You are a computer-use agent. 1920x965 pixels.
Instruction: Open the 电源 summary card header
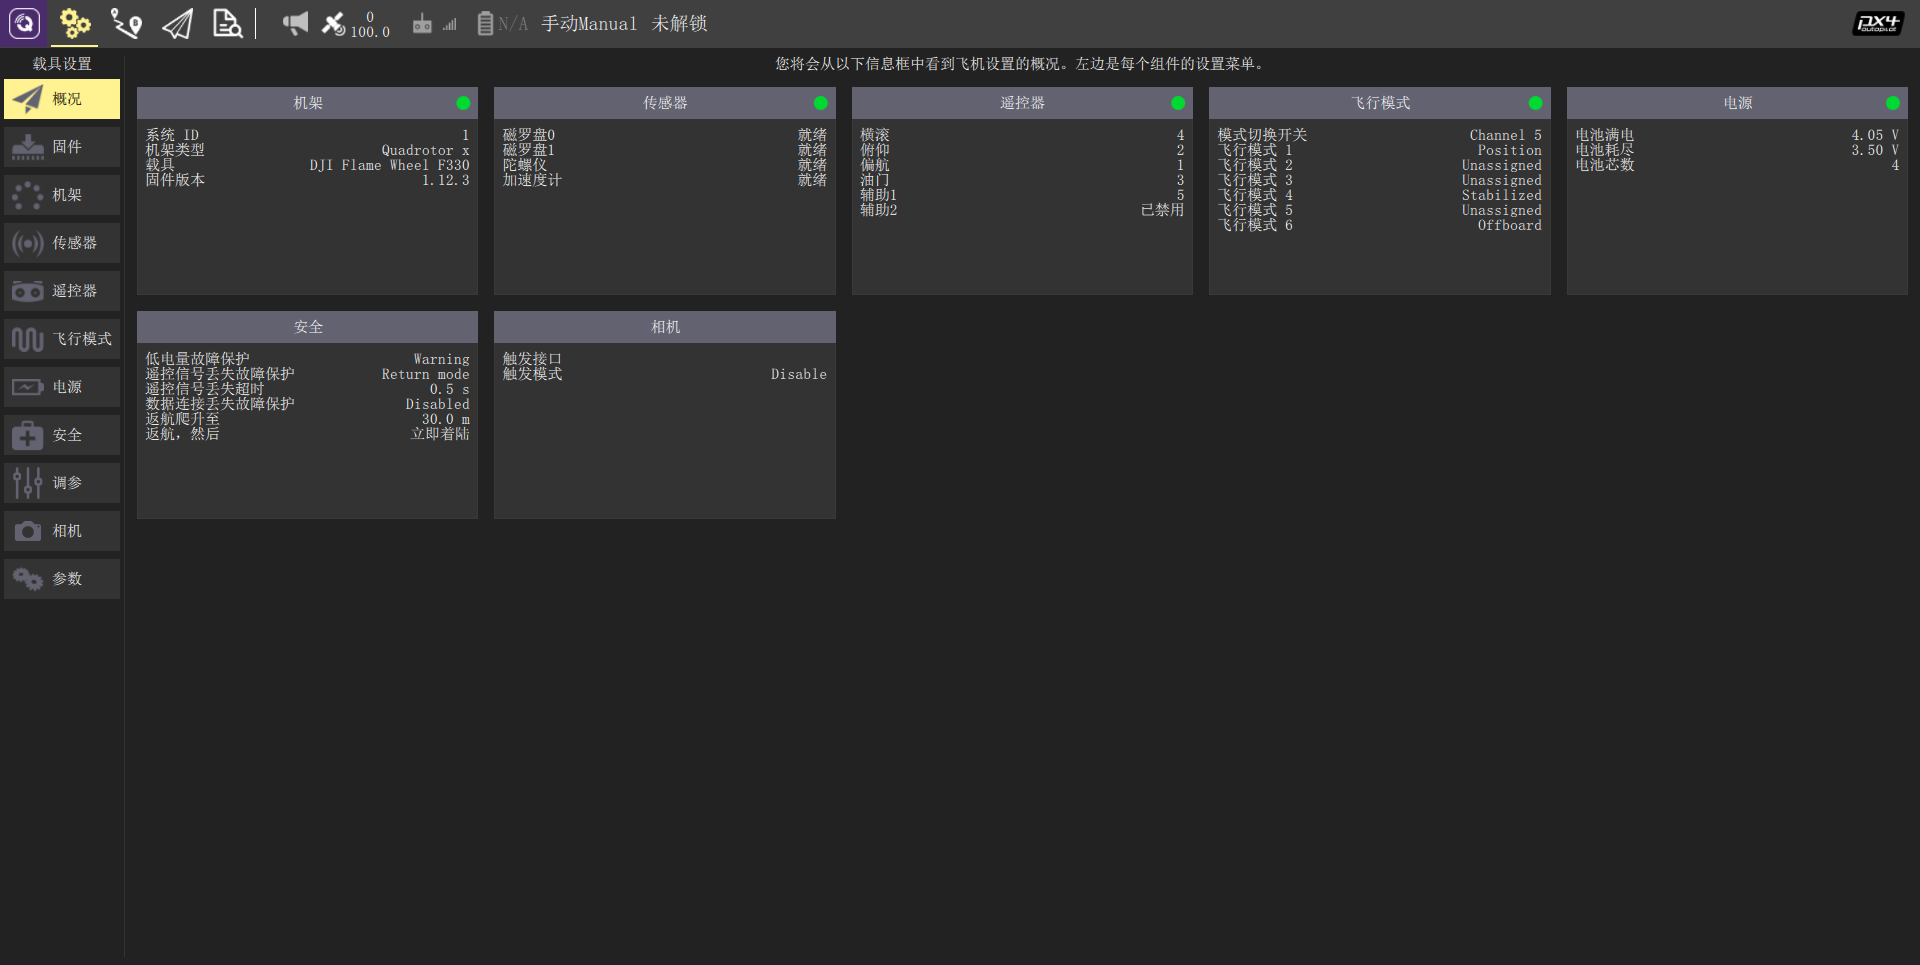(1737, 103)
